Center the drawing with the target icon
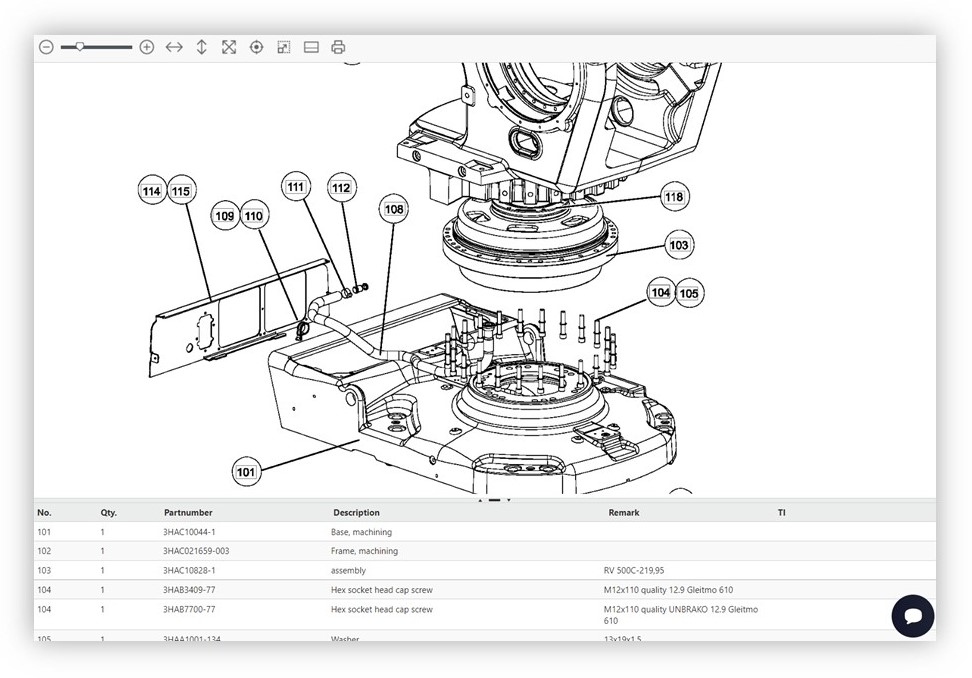This screenshot has width=972, height=678. coord(256,47)
